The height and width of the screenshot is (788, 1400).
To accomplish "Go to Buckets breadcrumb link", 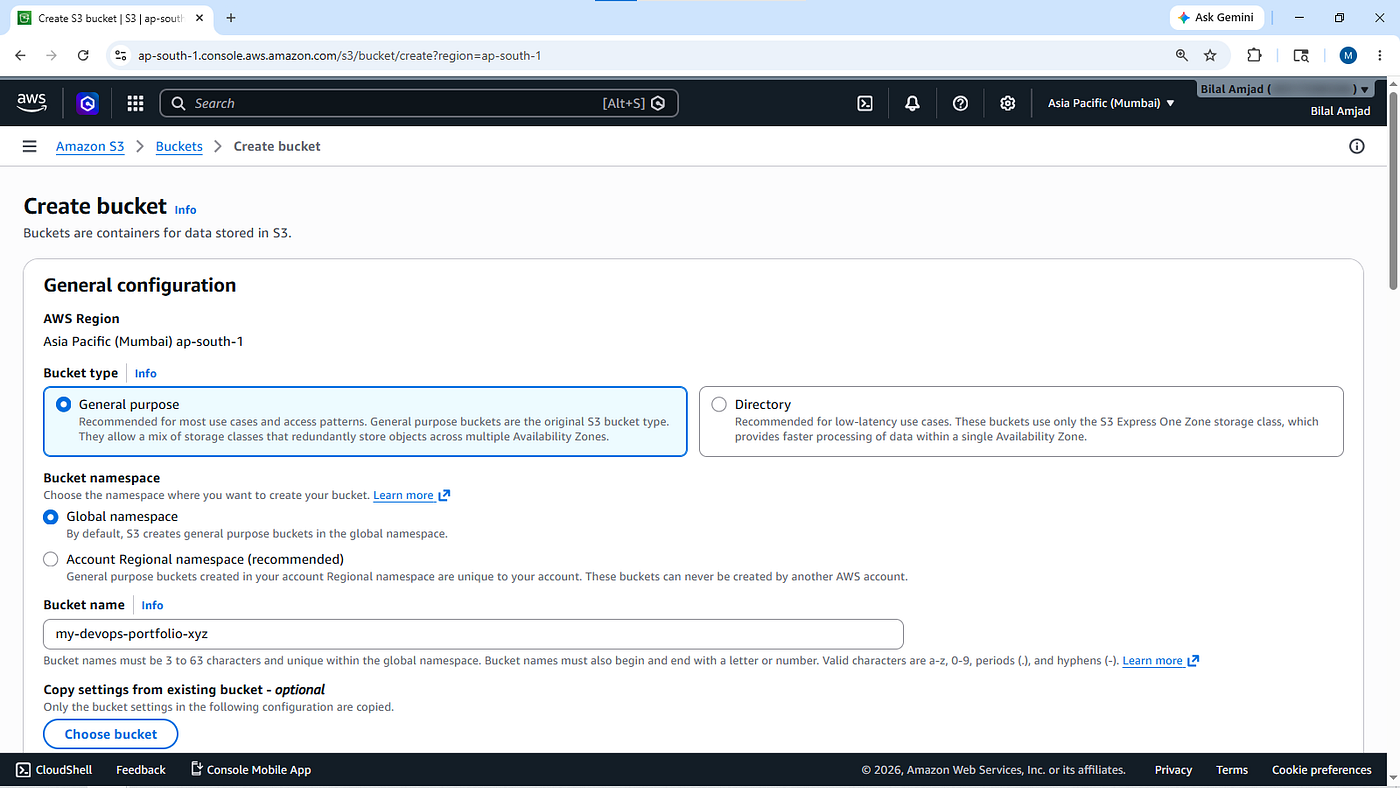I will (x=179, y=146).
